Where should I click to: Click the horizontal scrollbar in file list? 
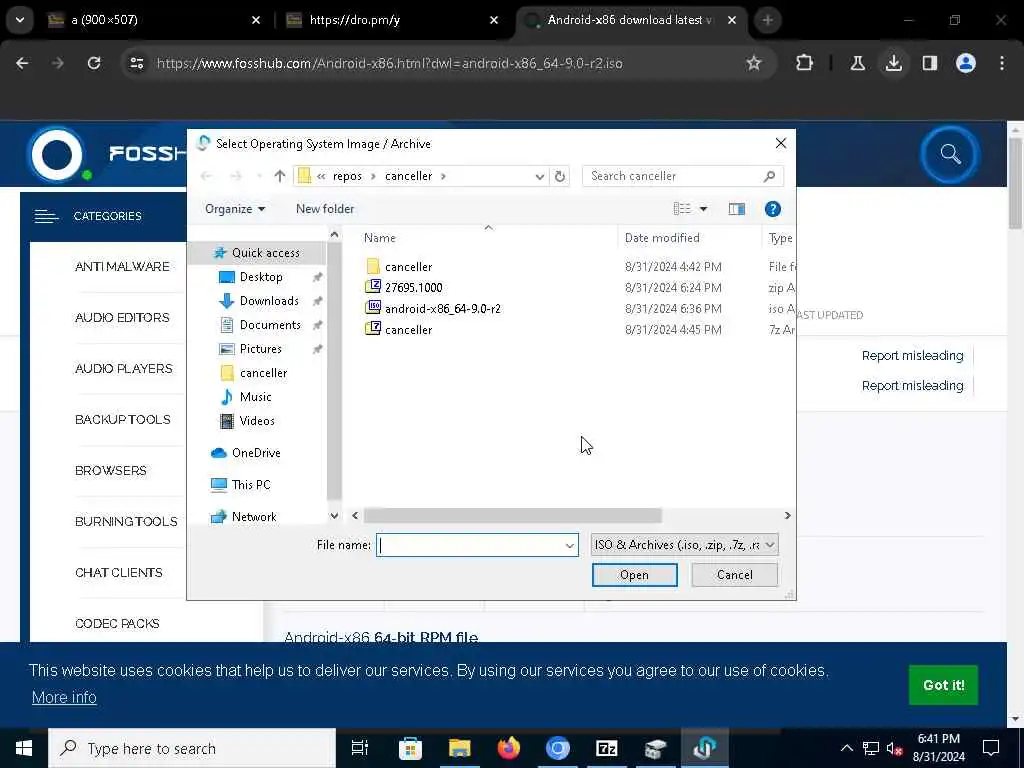[513, 515]
